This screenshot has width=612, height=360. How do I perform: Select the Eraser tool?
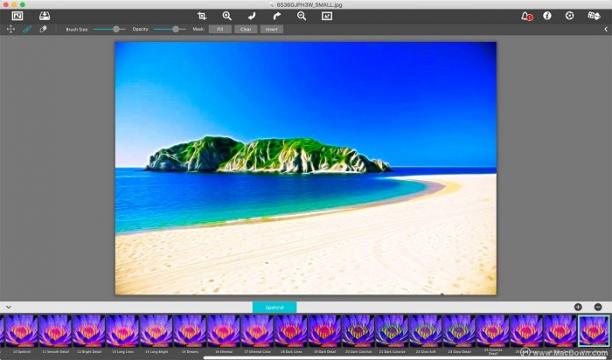tap(43, 29)
